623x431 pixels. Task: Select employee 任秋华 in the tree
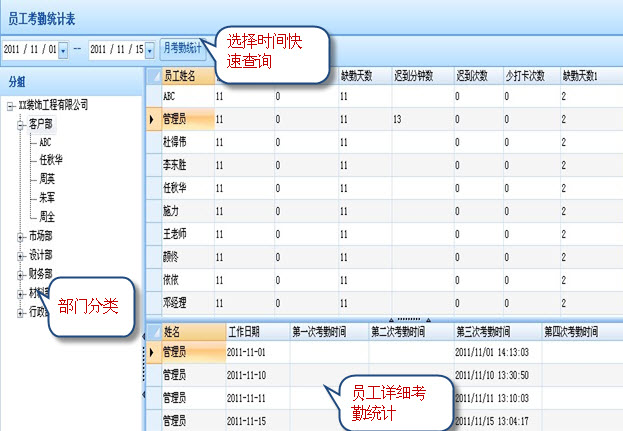click(x=53, y=161)
